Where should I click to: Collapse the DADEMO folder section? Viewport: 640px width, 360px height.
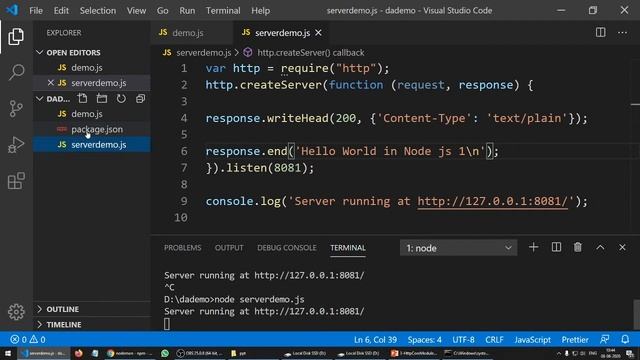click(40, 98)
